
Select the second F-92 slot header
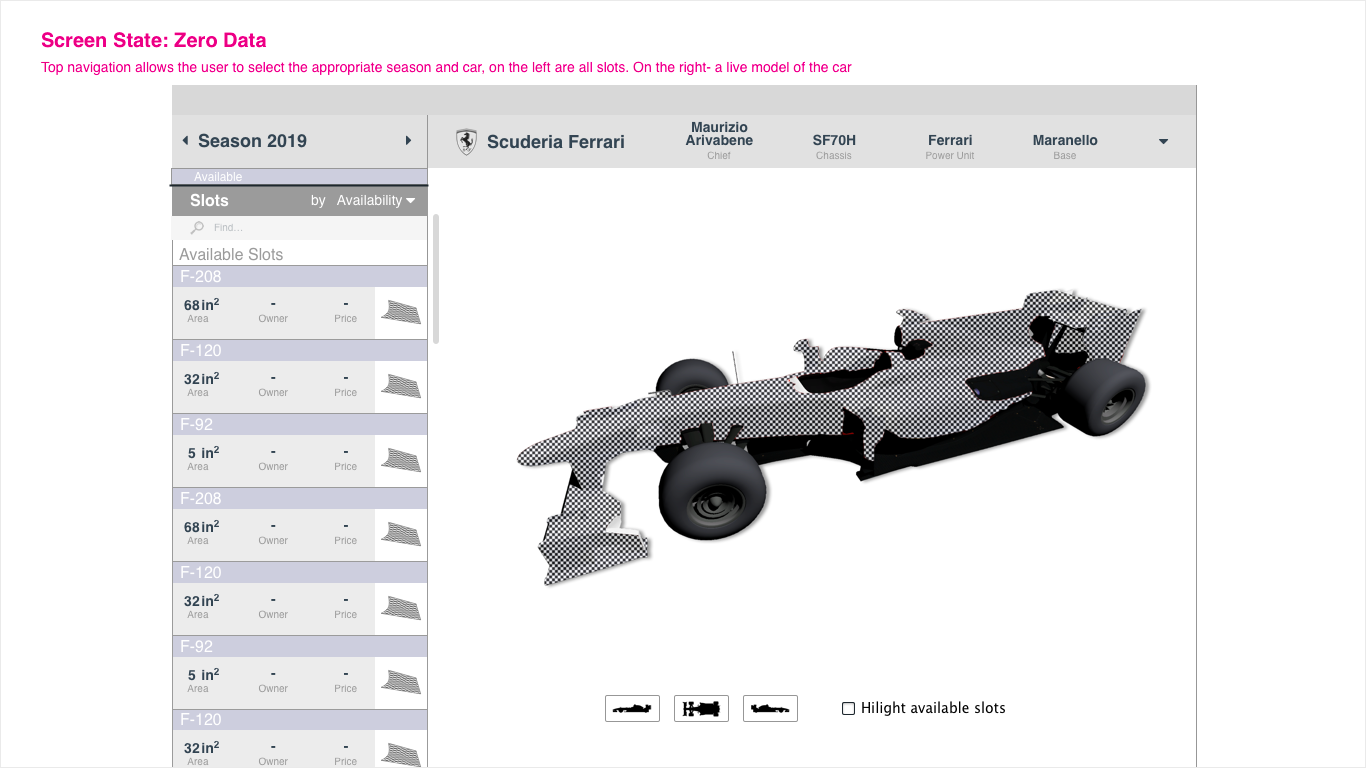(300, 647)
